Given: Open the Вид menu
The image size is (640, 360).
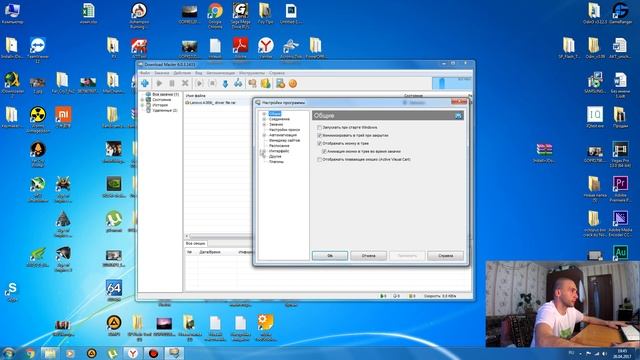Looking at the screenshot, I should pyautogui.click(x=198, y=73).
